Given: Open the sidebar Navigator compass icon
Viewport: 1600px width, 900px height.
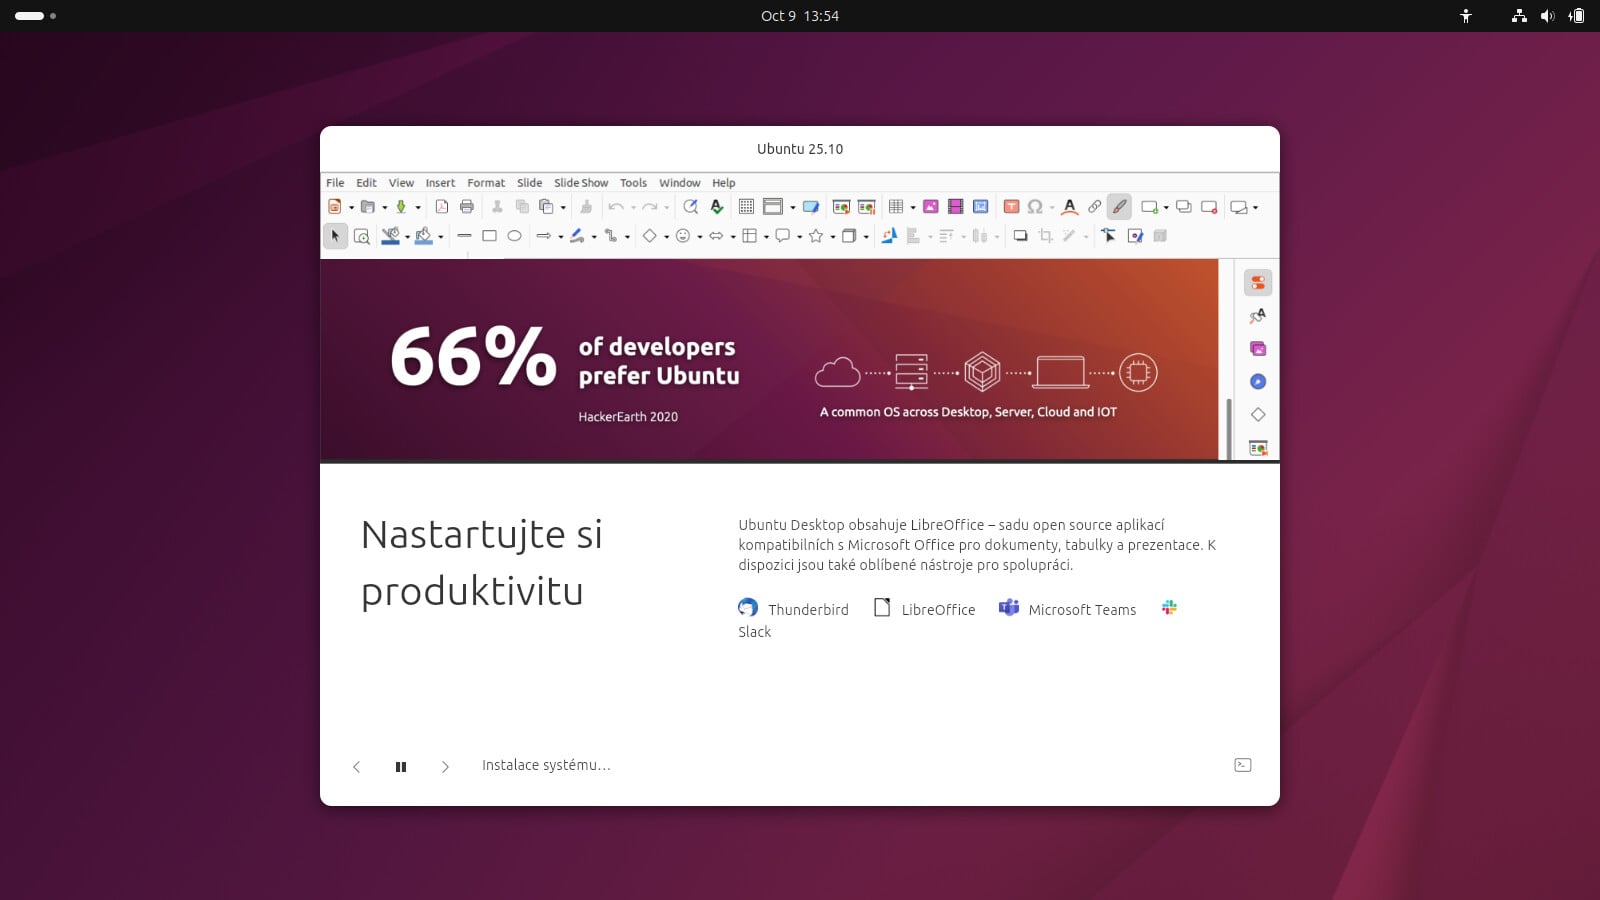Looking at the screenshot, I should click(1258, 382).
